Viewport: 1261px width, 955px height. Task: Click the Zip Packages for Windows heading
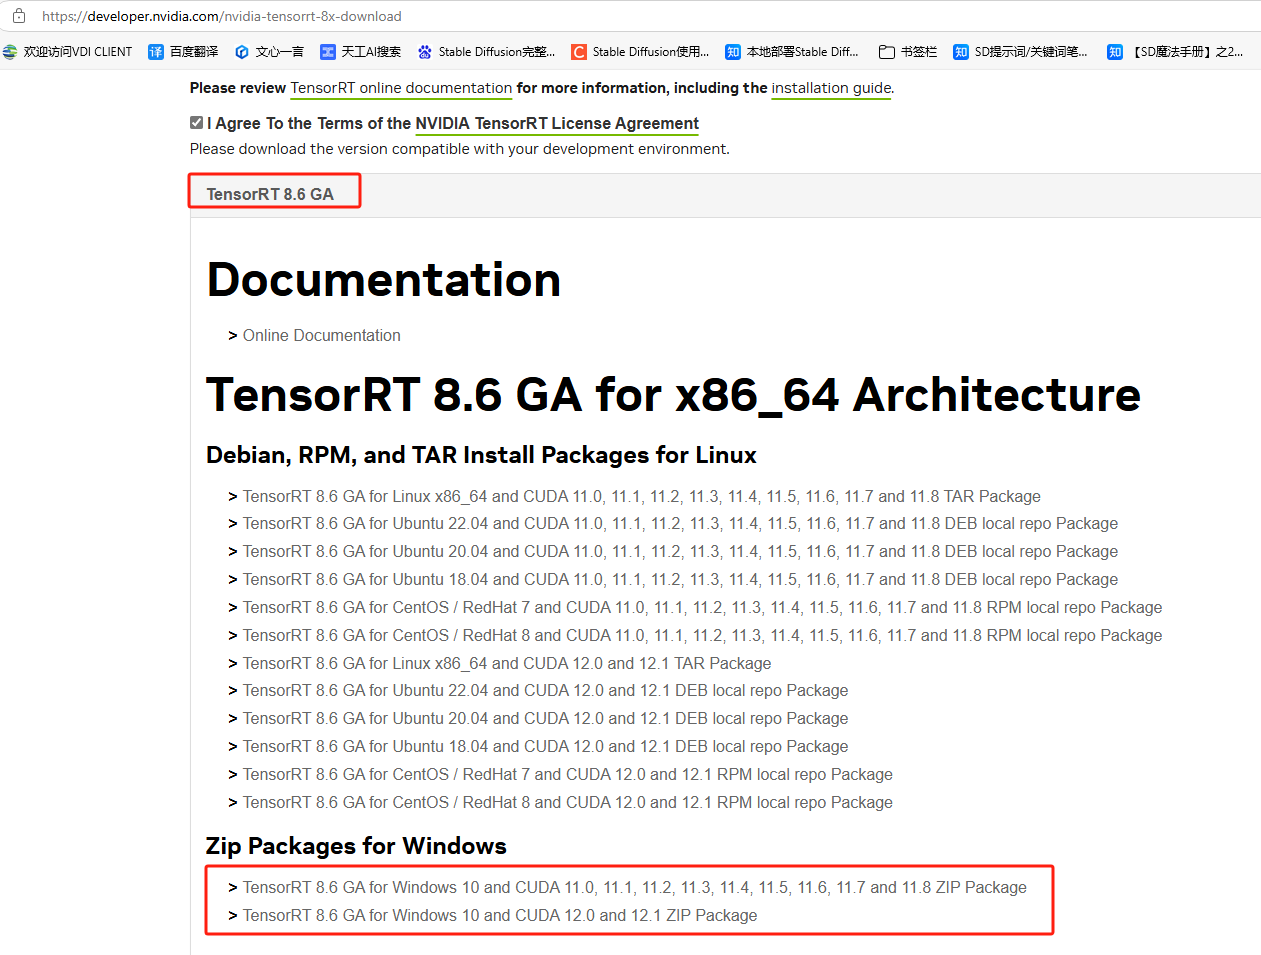click(356, 846)
